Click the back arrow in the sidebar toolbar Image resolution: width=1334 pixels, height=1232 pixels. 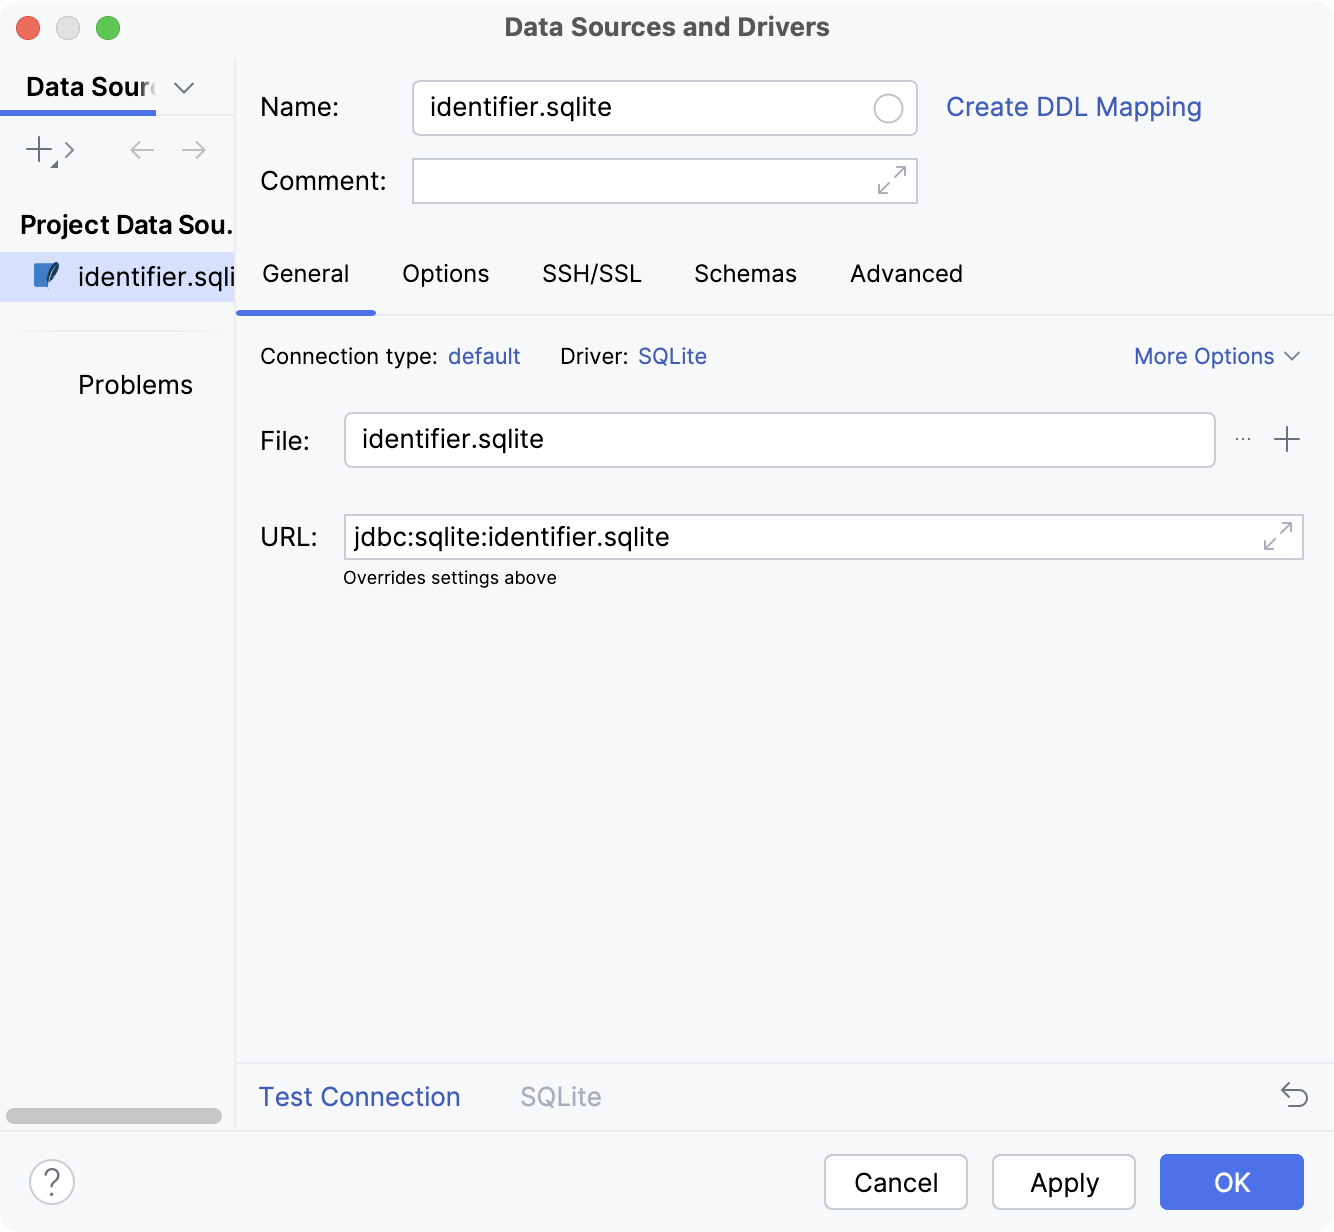point(141,150)
